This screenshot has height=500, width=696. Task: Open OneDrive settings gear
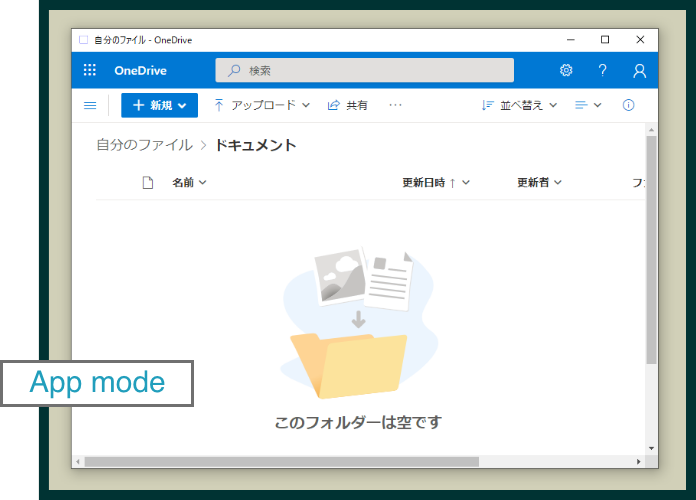[566, 70]
